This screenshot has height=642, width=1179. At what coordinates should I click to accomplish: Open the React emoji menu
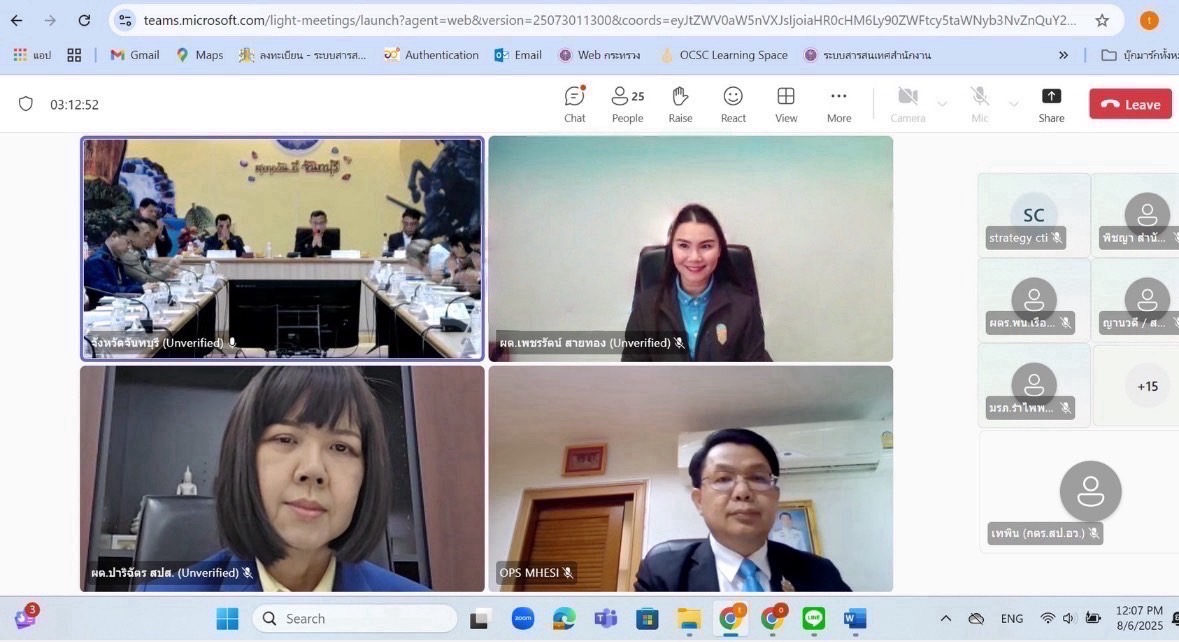(733, 104)
